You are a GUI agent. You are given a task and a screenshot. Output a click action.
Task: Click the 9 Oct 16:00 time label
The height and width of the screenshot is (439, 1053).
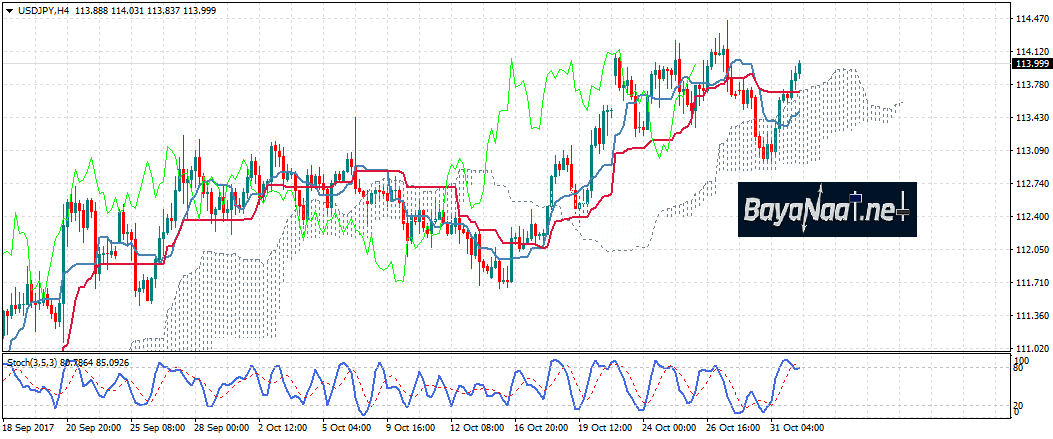coord(412,427)
